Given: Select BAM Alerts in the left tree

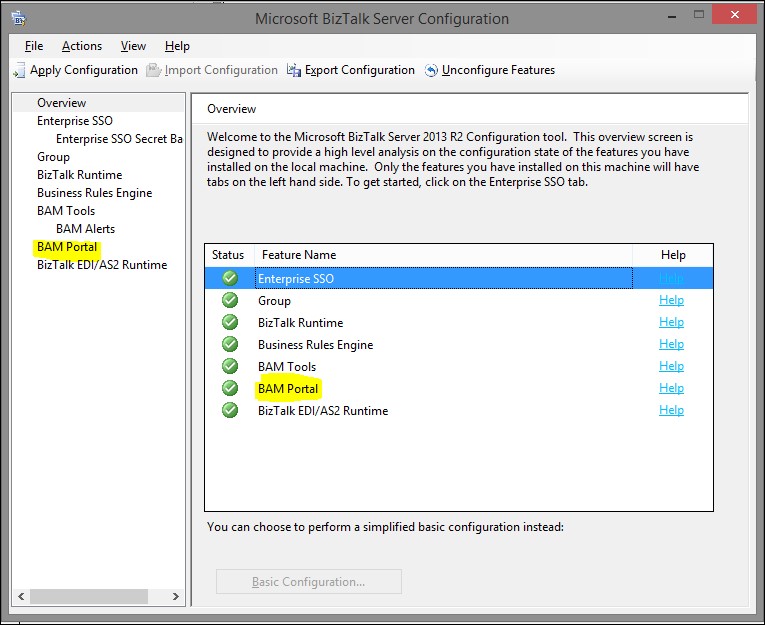Looking at the screenshot, I should pyautogui.click(x=85, y=229).
